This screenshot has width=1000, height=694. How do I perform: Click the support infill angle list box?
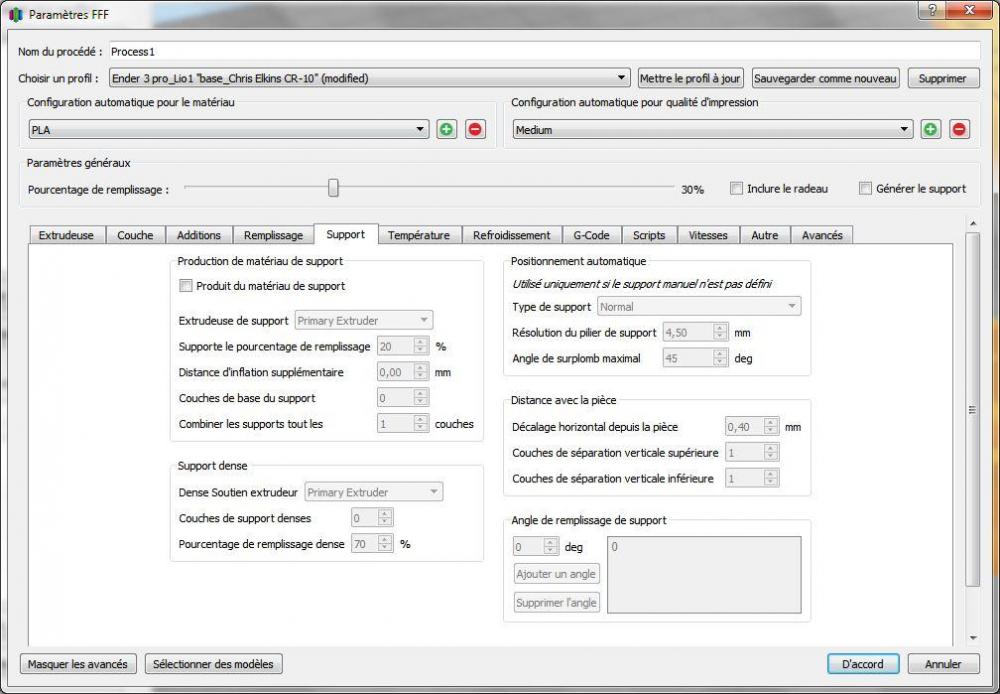pyautogui.click(x=704, y=575)
